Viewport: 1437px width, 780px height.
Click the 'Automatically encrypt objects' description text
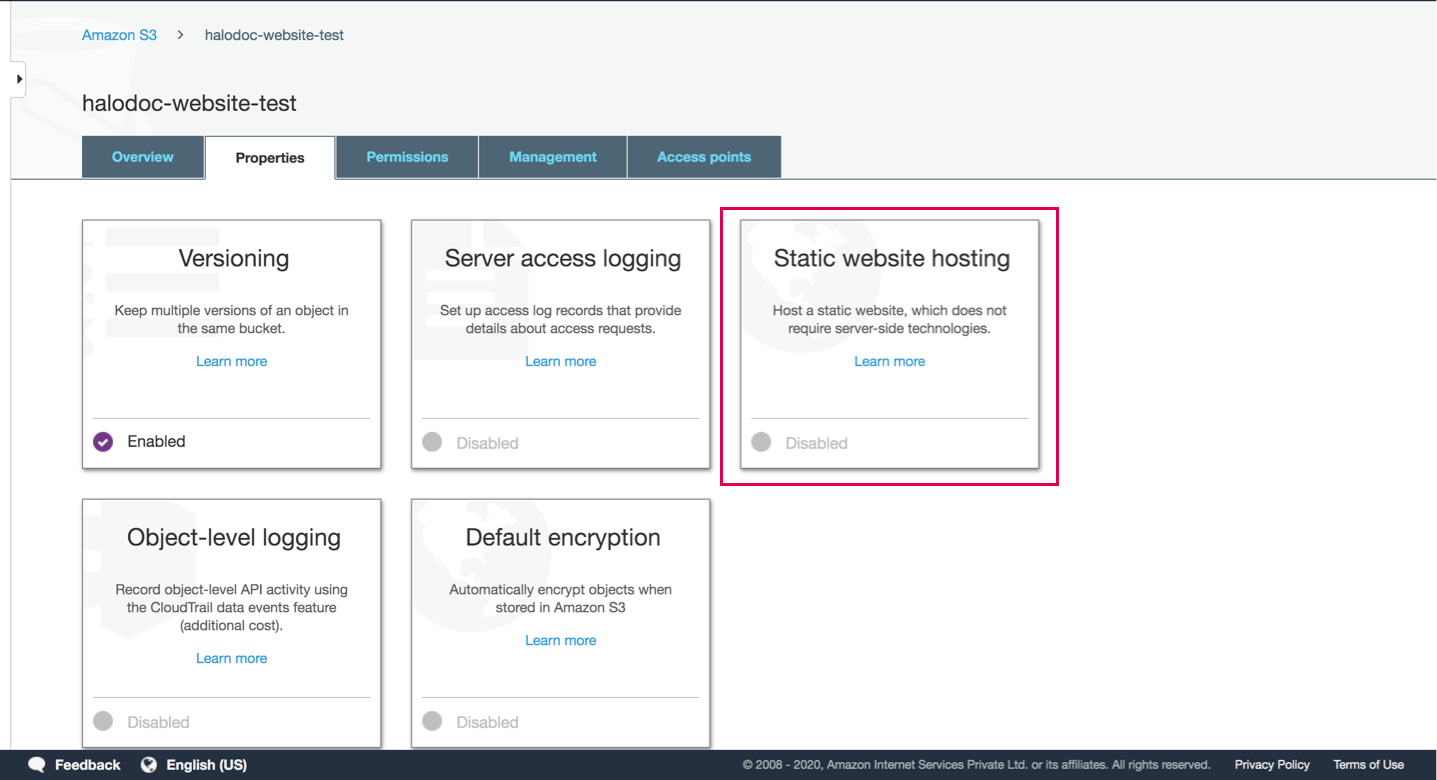point(561,598)
